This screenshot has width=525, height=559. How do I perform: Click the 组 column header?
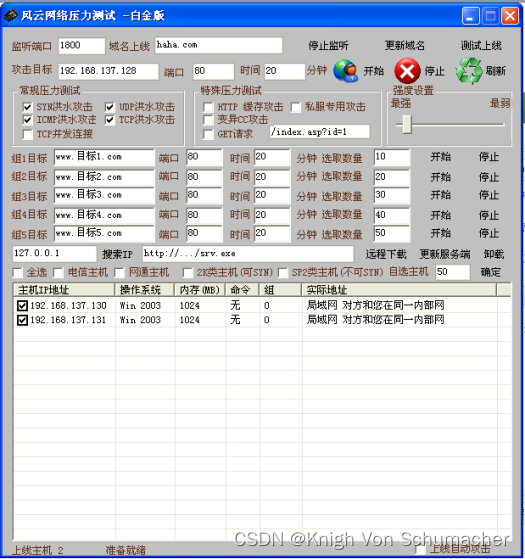[x=280, y=290]
